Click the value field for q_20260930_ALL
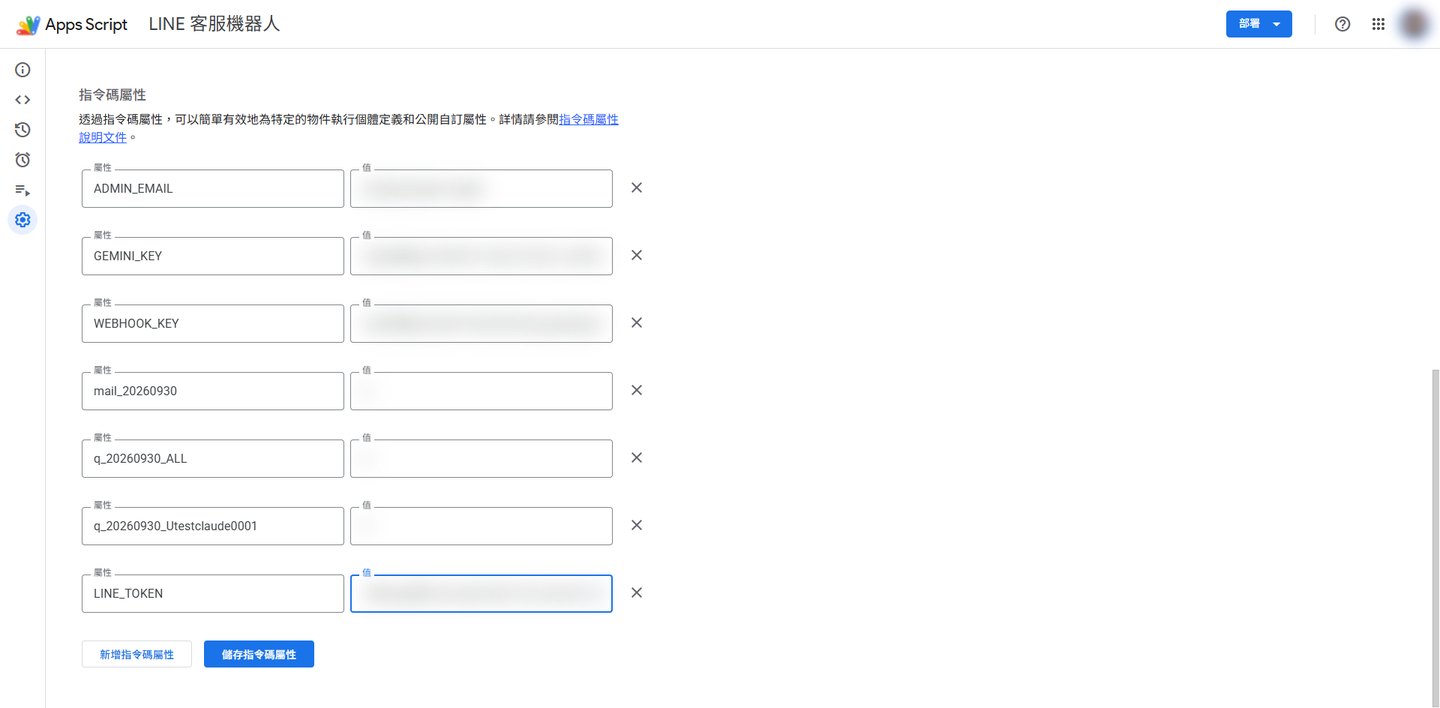 (x=481, y=458)
